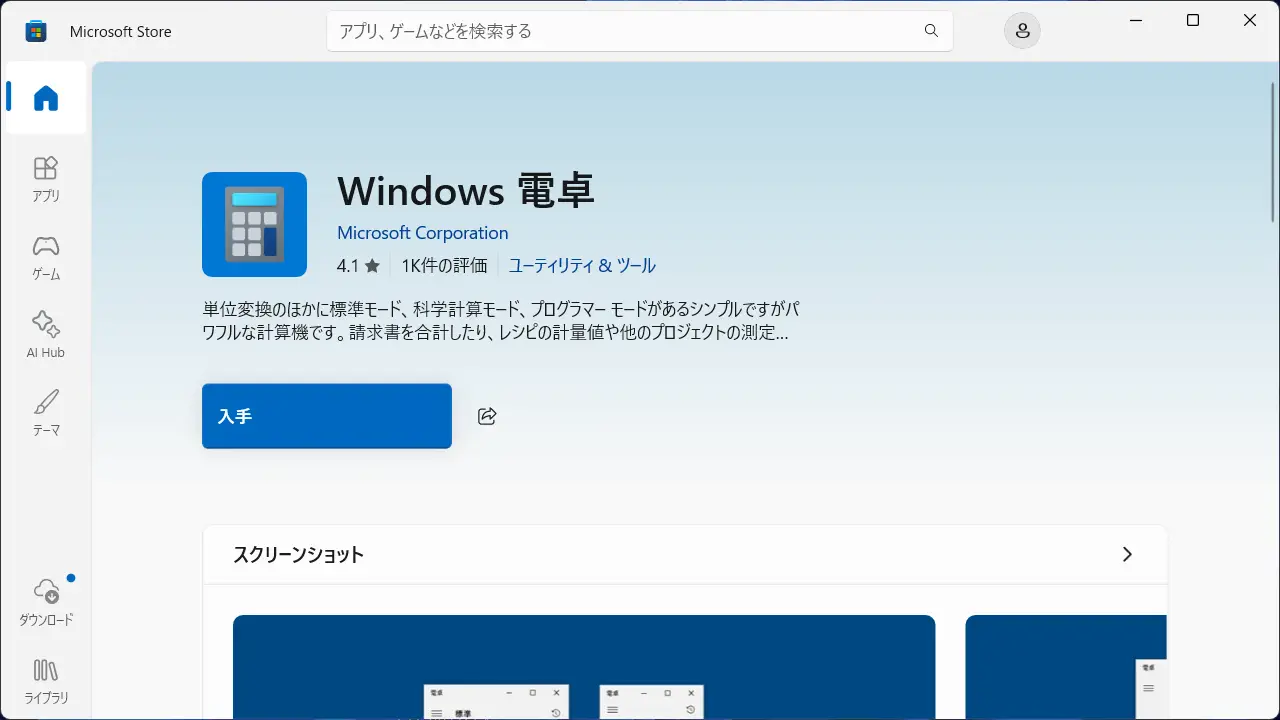Viewport: 1280px width, 720px height.
Task: Open ダウンロード in the sidebar
Action: click(46, 603)
